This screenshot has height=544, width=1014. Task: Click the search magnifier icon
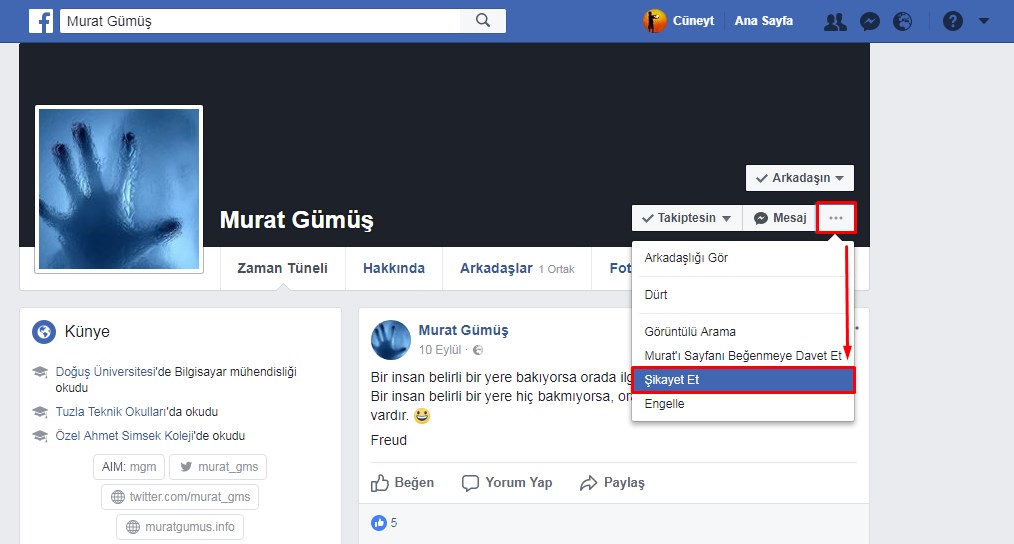click(483, 21)
